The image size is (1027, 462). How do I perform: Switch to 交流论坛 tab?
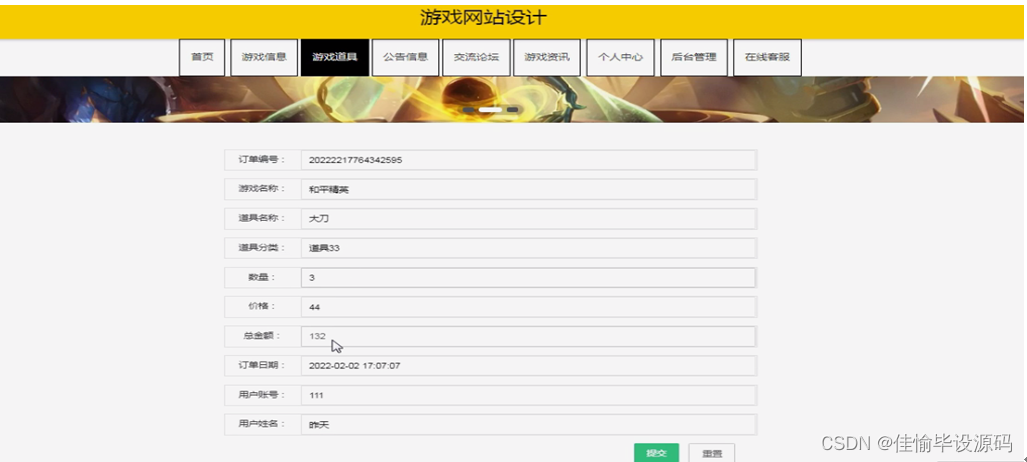click(x=476, y=58)
